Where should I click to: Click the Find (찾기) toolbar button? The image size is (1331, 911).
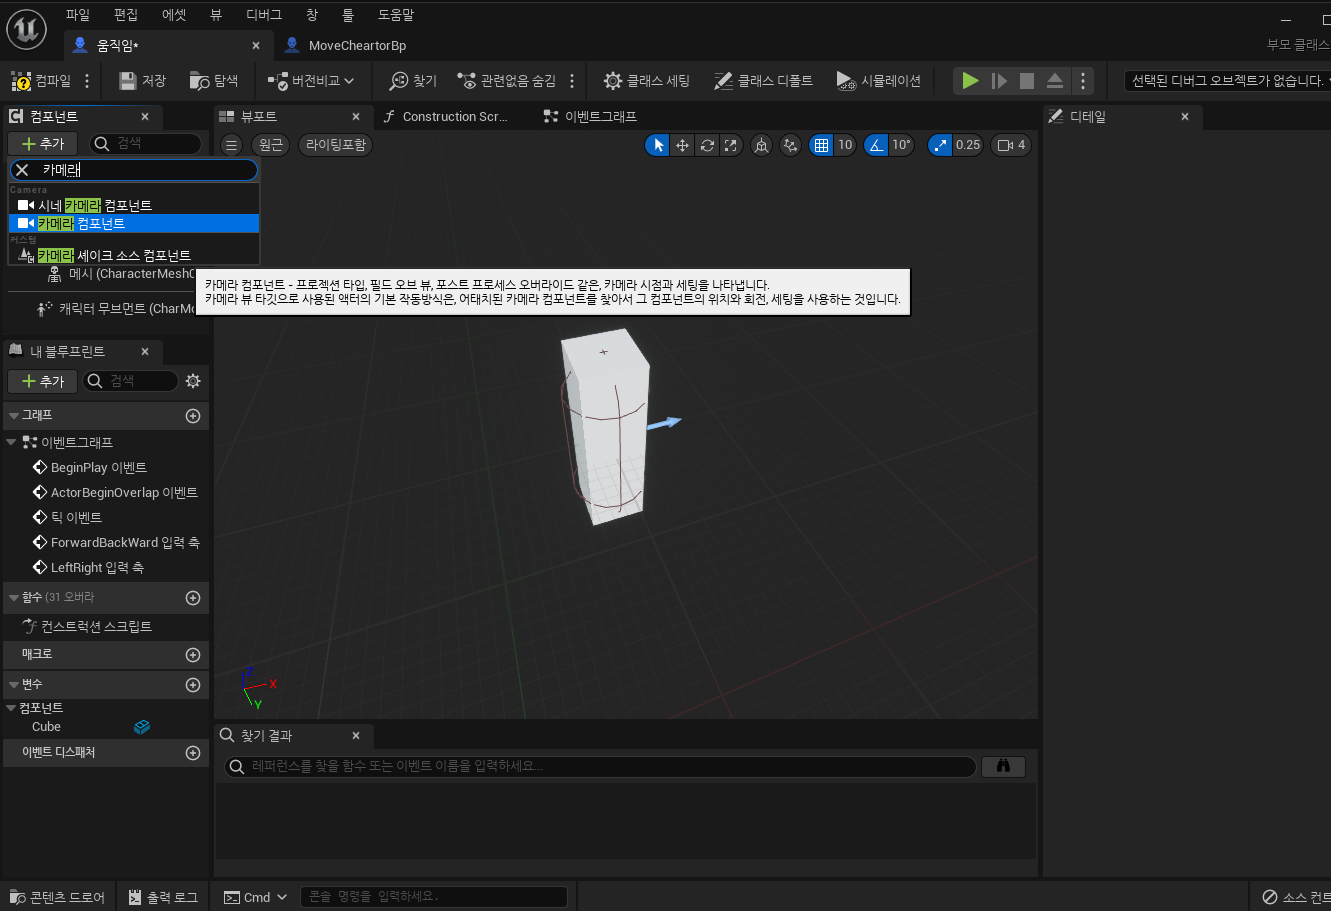click(x=413, y=81)
